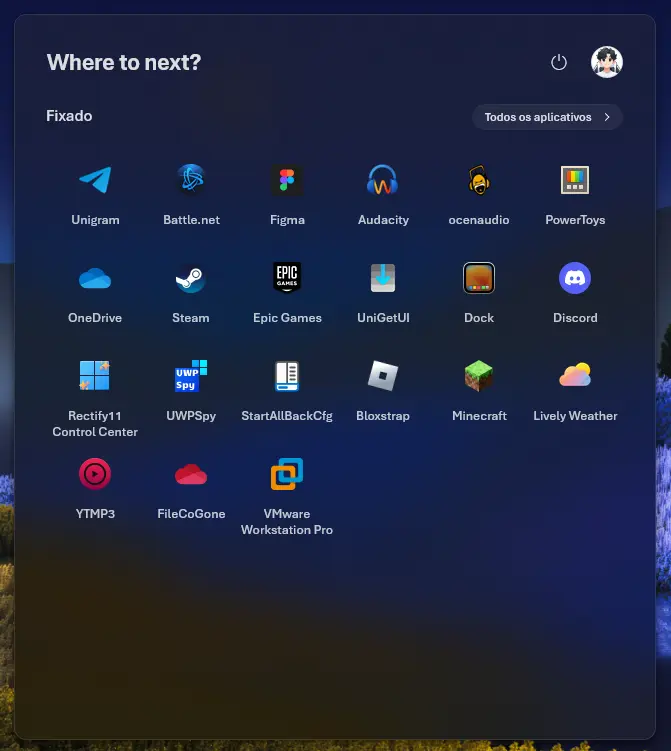Launch Discord icon
This screenshot has height=751, width=671.
(x=575, y=278)
